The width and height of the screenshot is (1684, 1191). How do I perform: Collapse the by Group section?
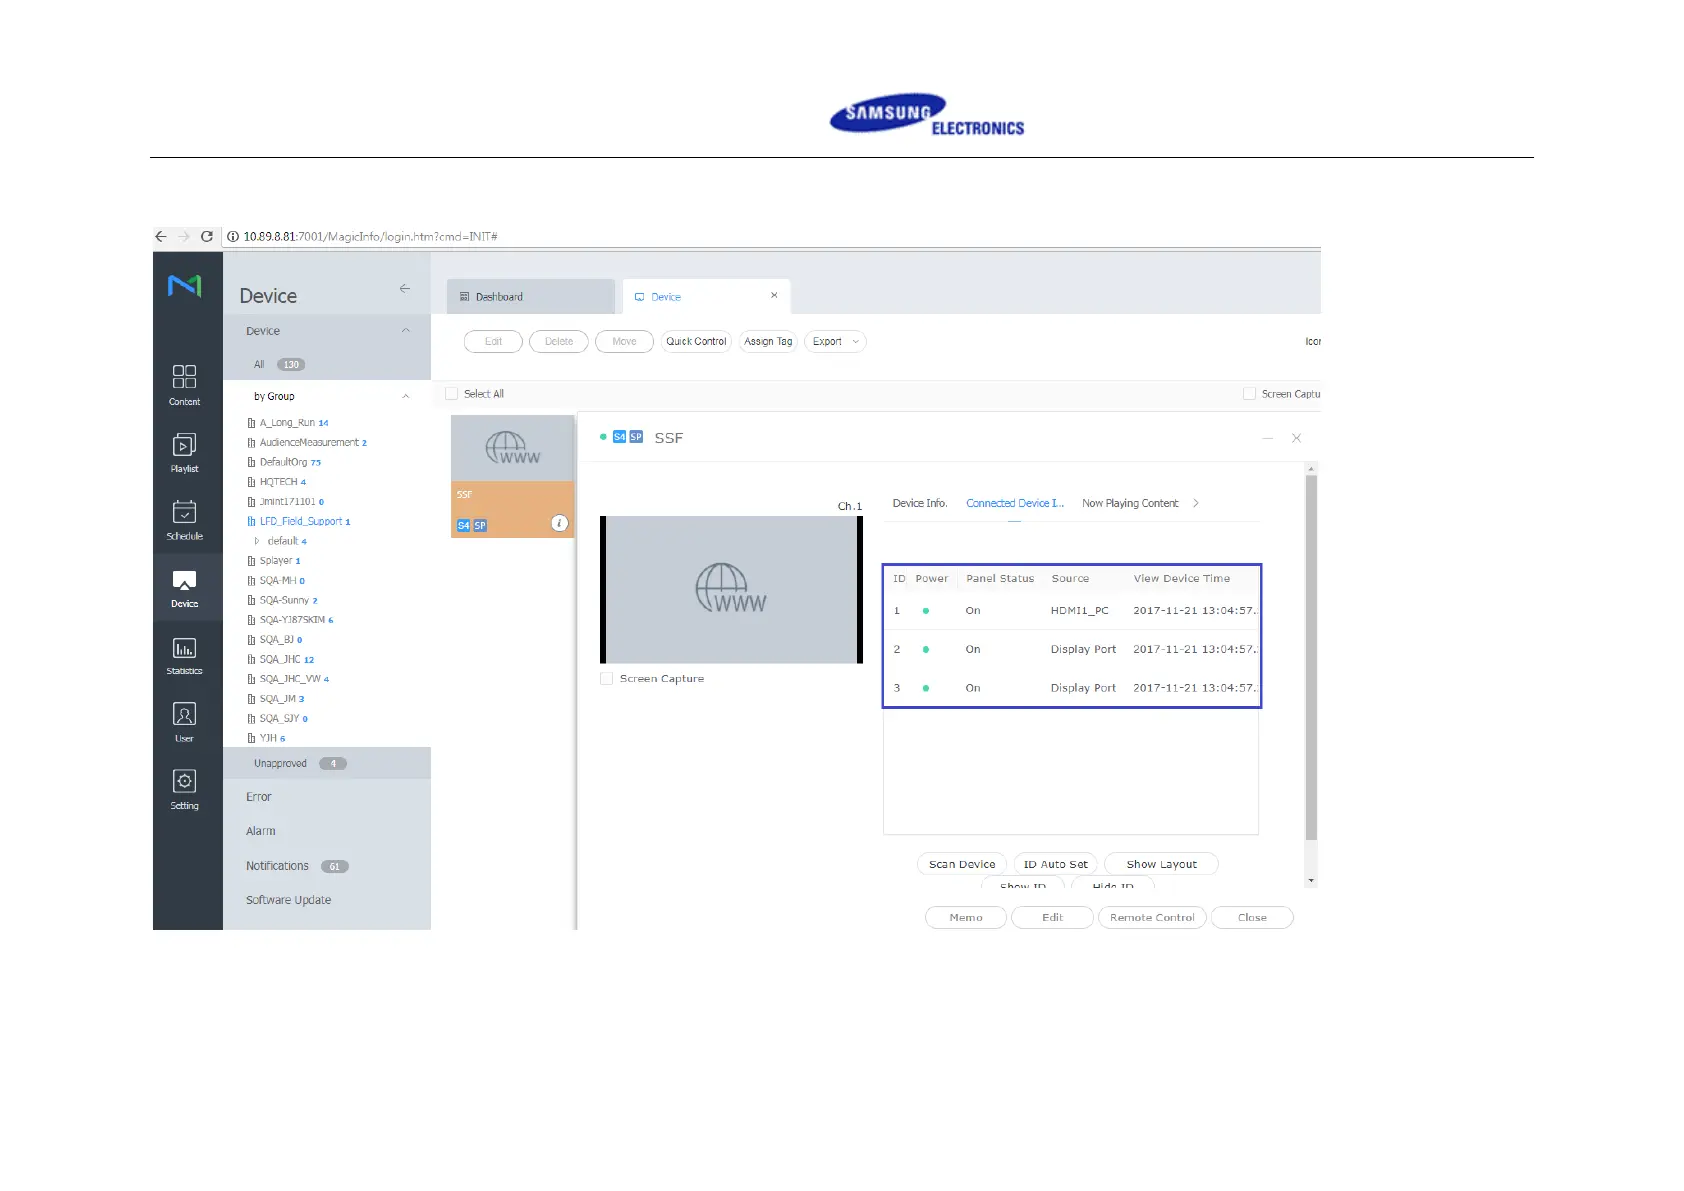click(405, 397)
